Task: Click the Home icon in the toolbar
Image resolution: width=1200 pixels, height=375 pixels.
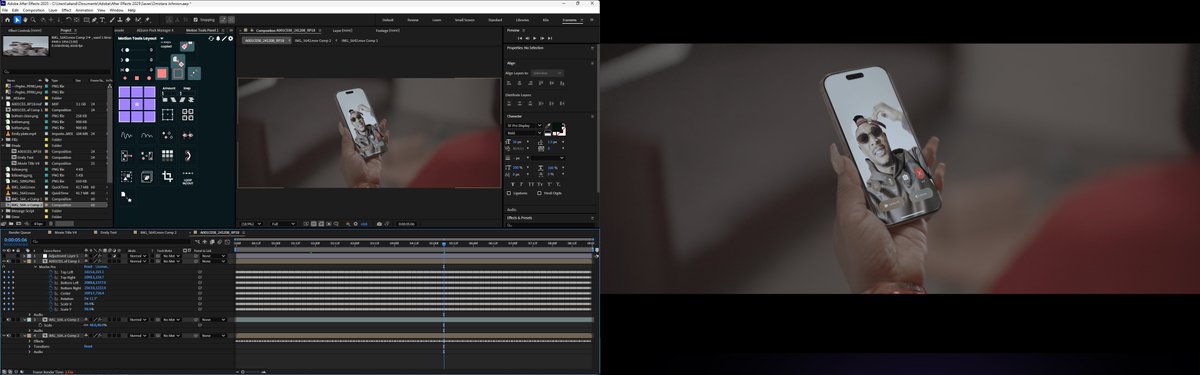Action: point(8,20)
